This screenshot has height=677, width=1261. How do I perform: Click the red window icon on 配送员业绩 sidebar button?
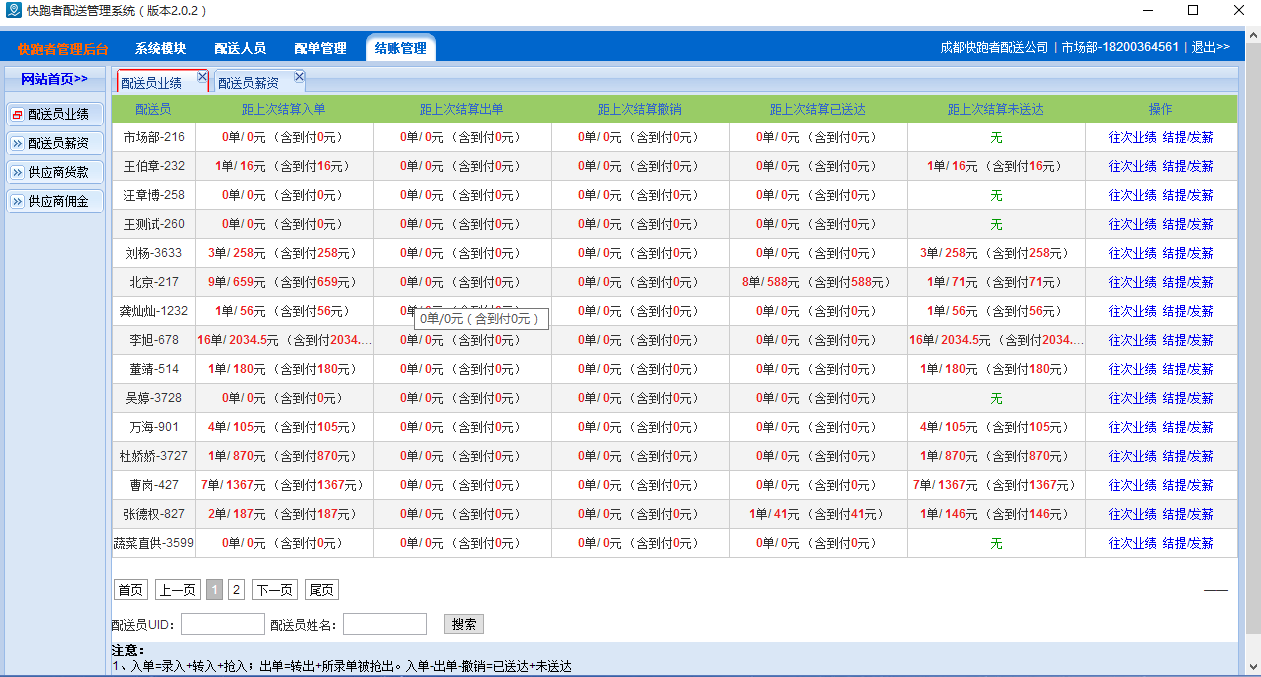(x=15, y=113)
